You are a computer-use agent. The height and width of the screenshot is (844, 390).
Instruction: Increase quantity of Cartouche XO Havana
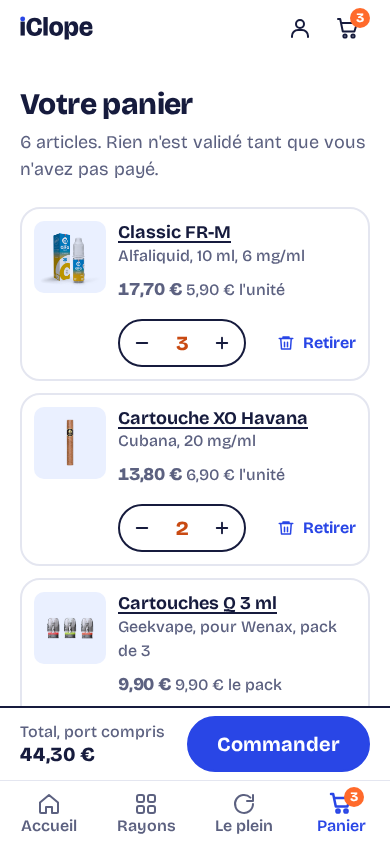[x=222, y=528]
